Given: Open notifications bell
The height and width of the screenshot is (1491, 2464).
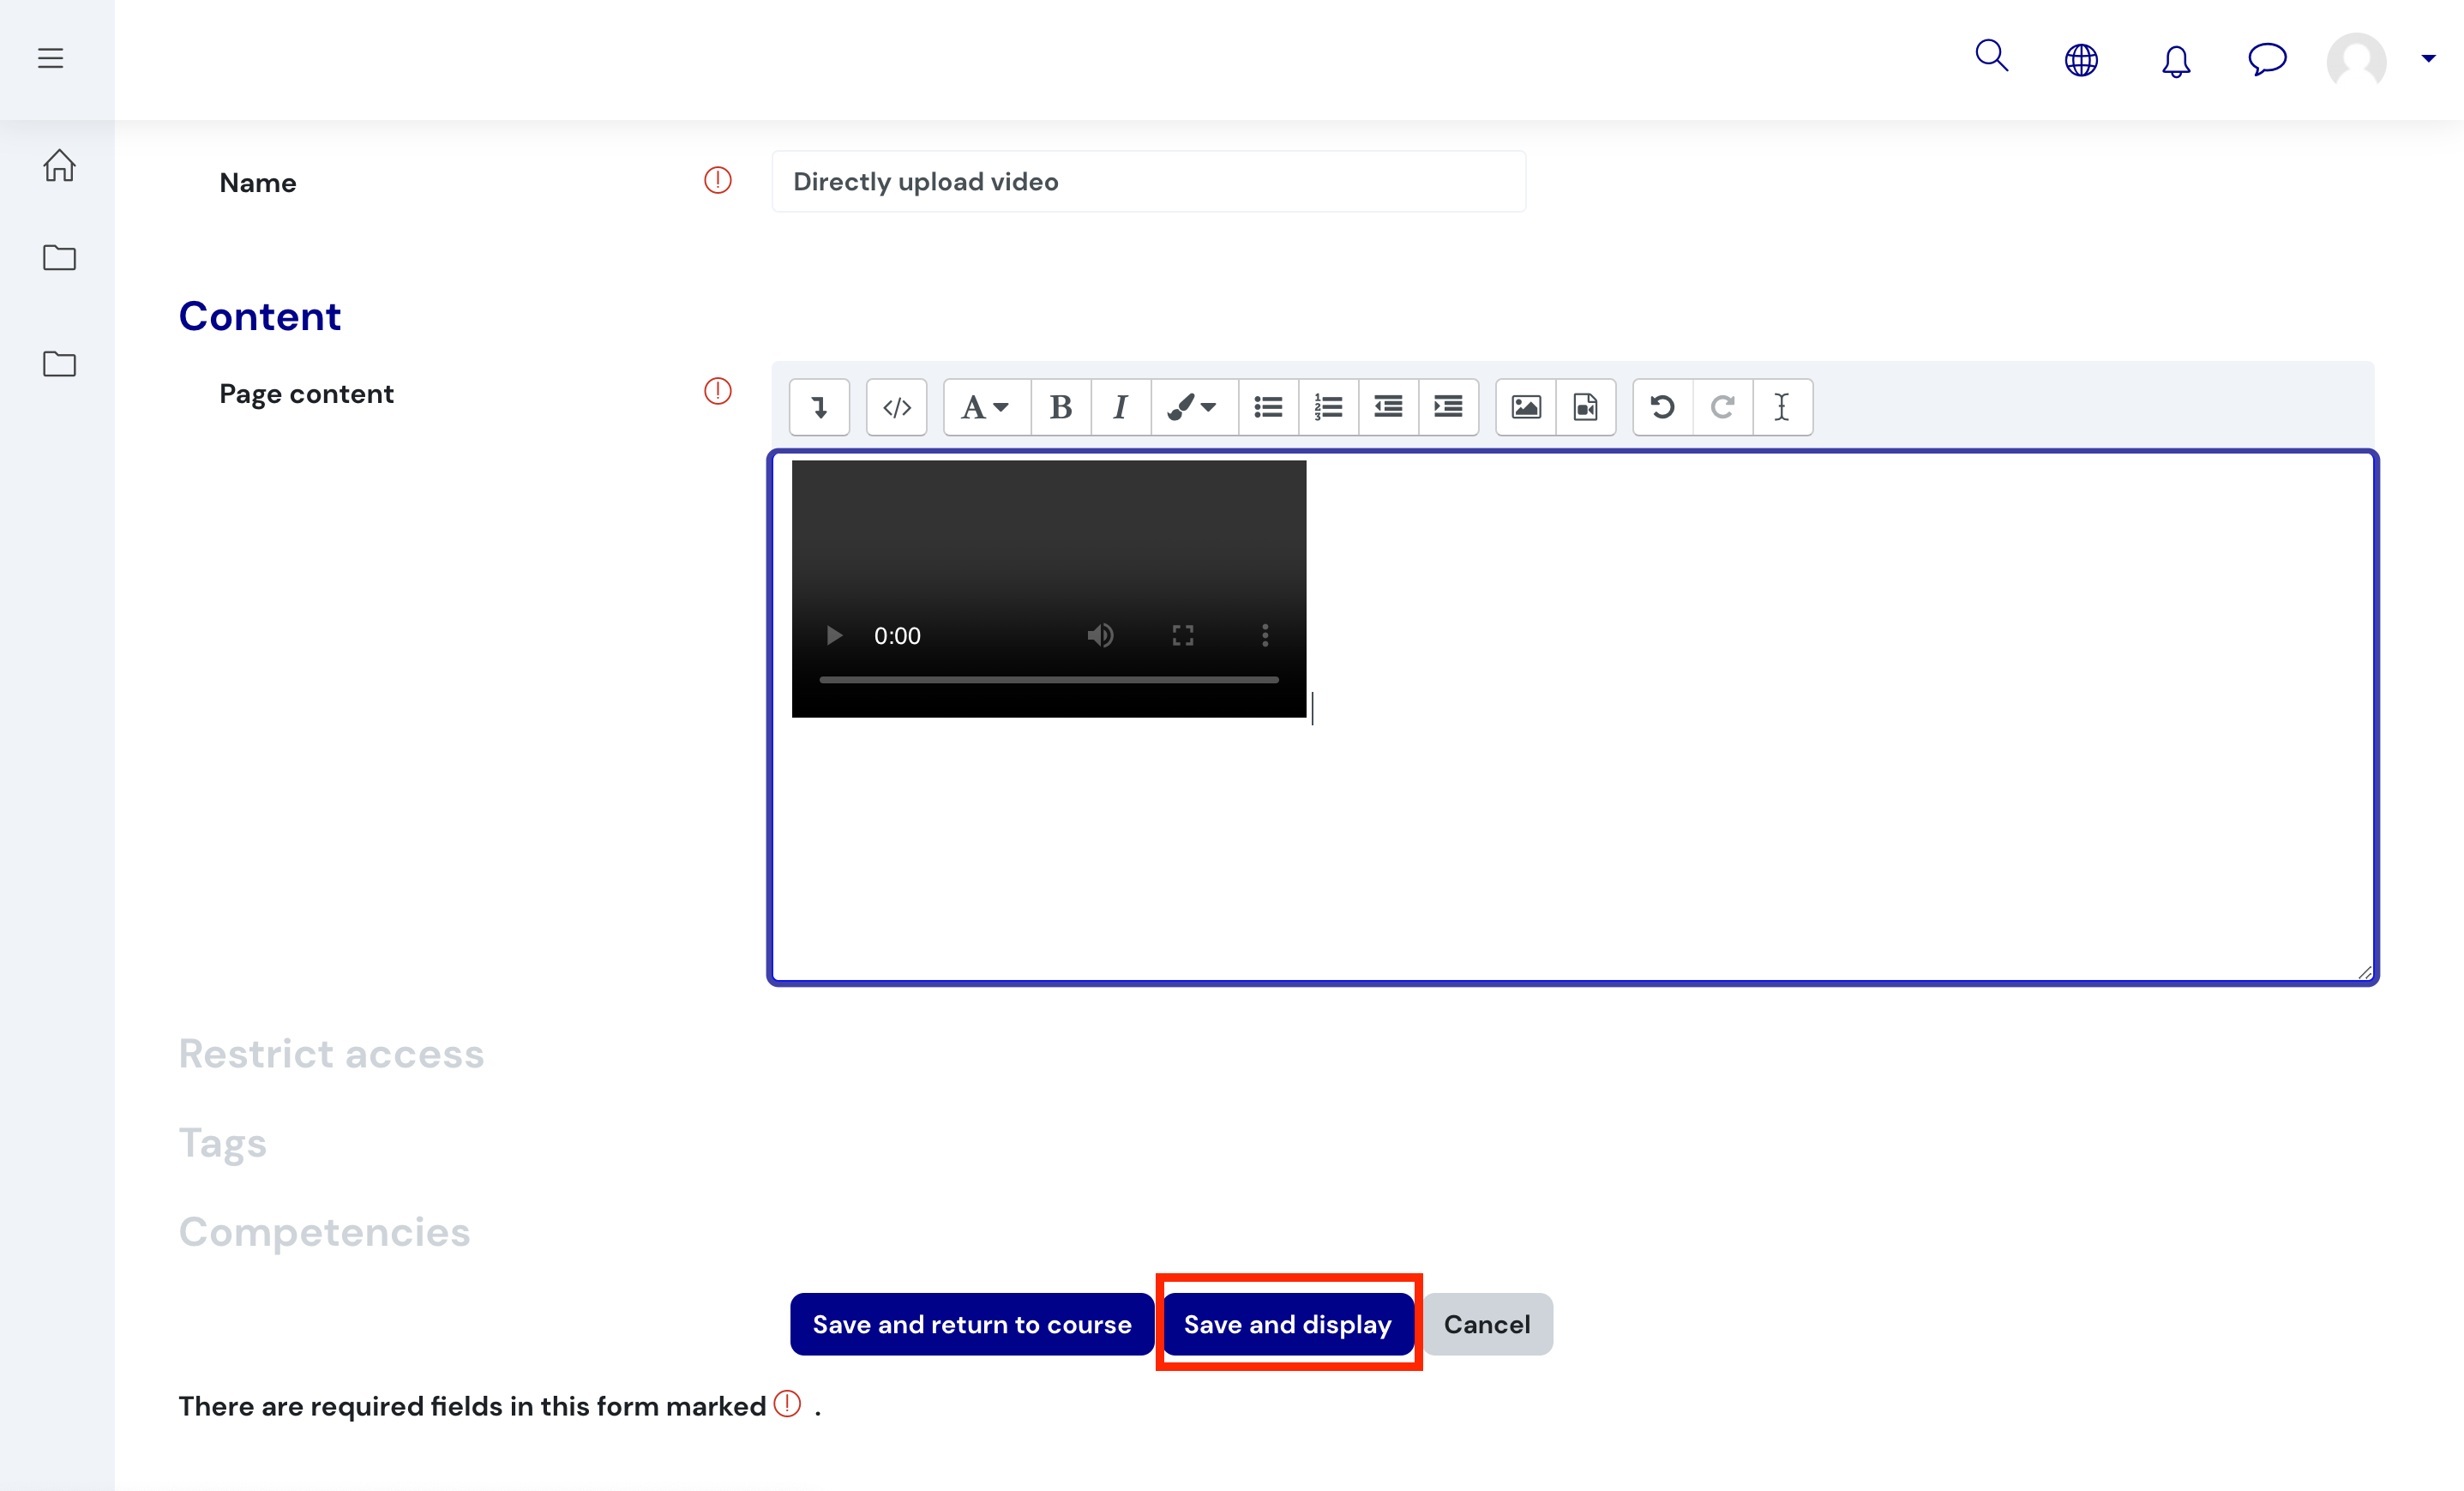Looking at the screenshot, I should tap(2175, 60).
